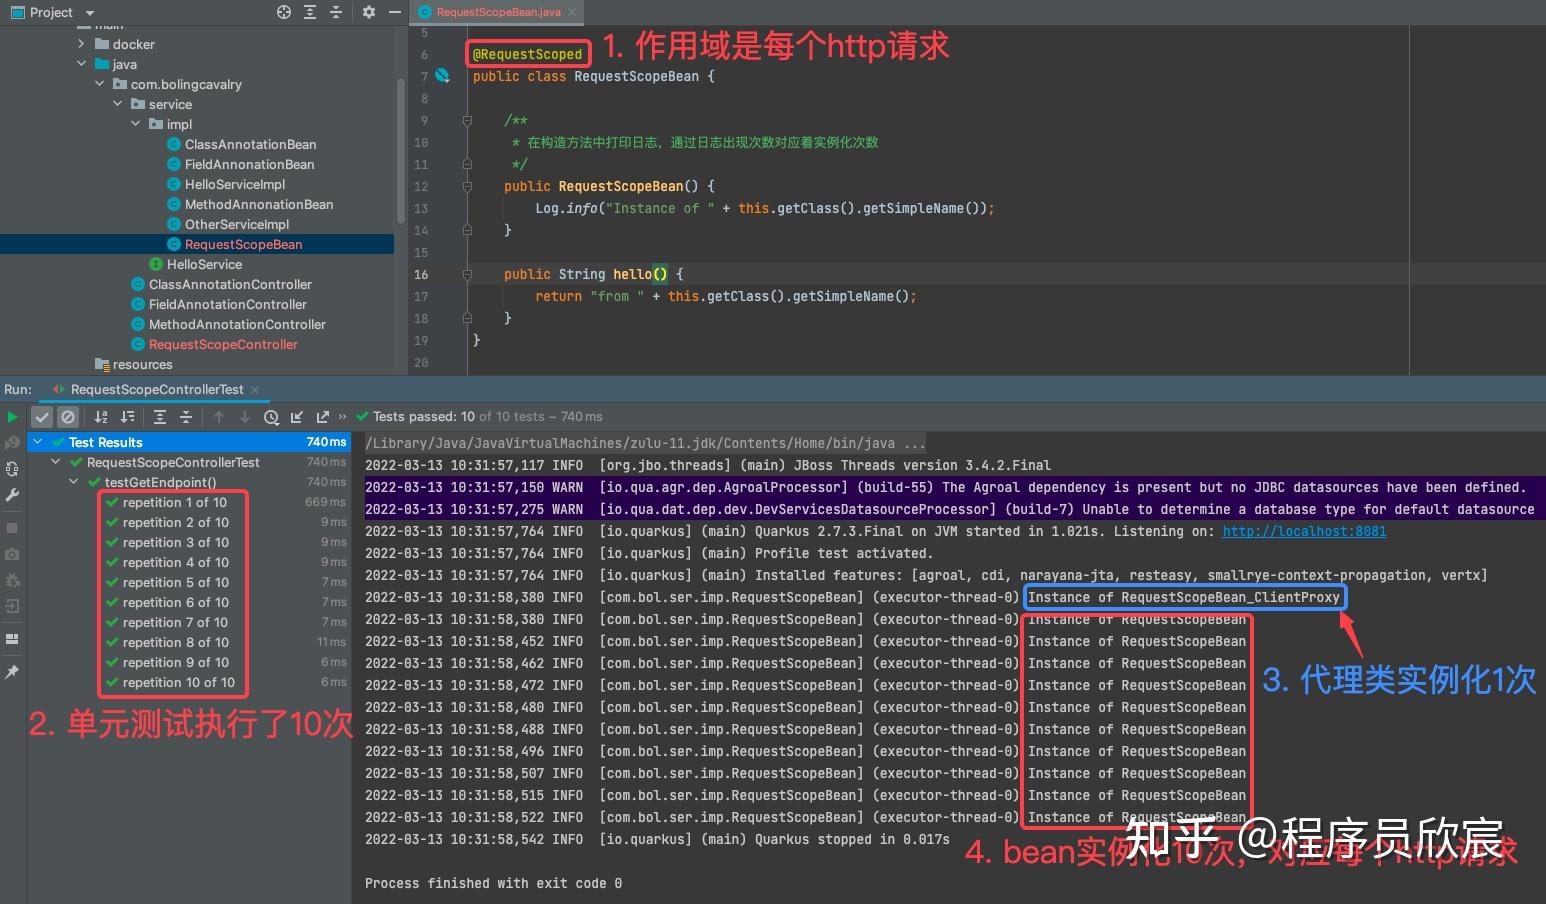This screenshot has height=904, width=1546.
Task: Select repetition 5 of 10 test result
Action: [175, 582]
